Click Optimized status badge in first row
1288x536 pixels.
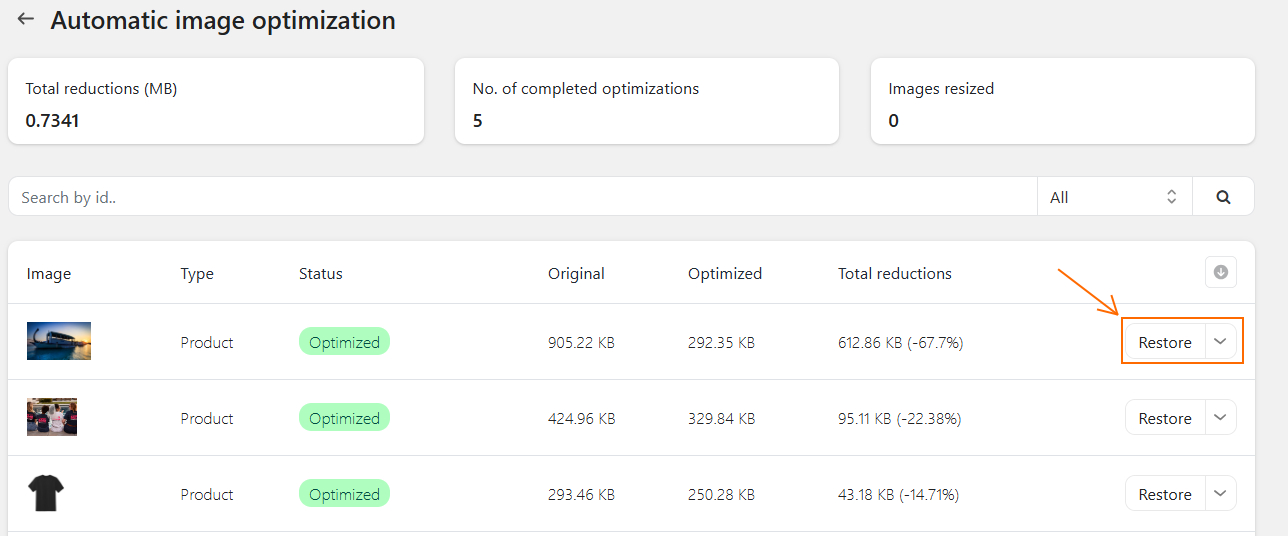coord(344,342)
